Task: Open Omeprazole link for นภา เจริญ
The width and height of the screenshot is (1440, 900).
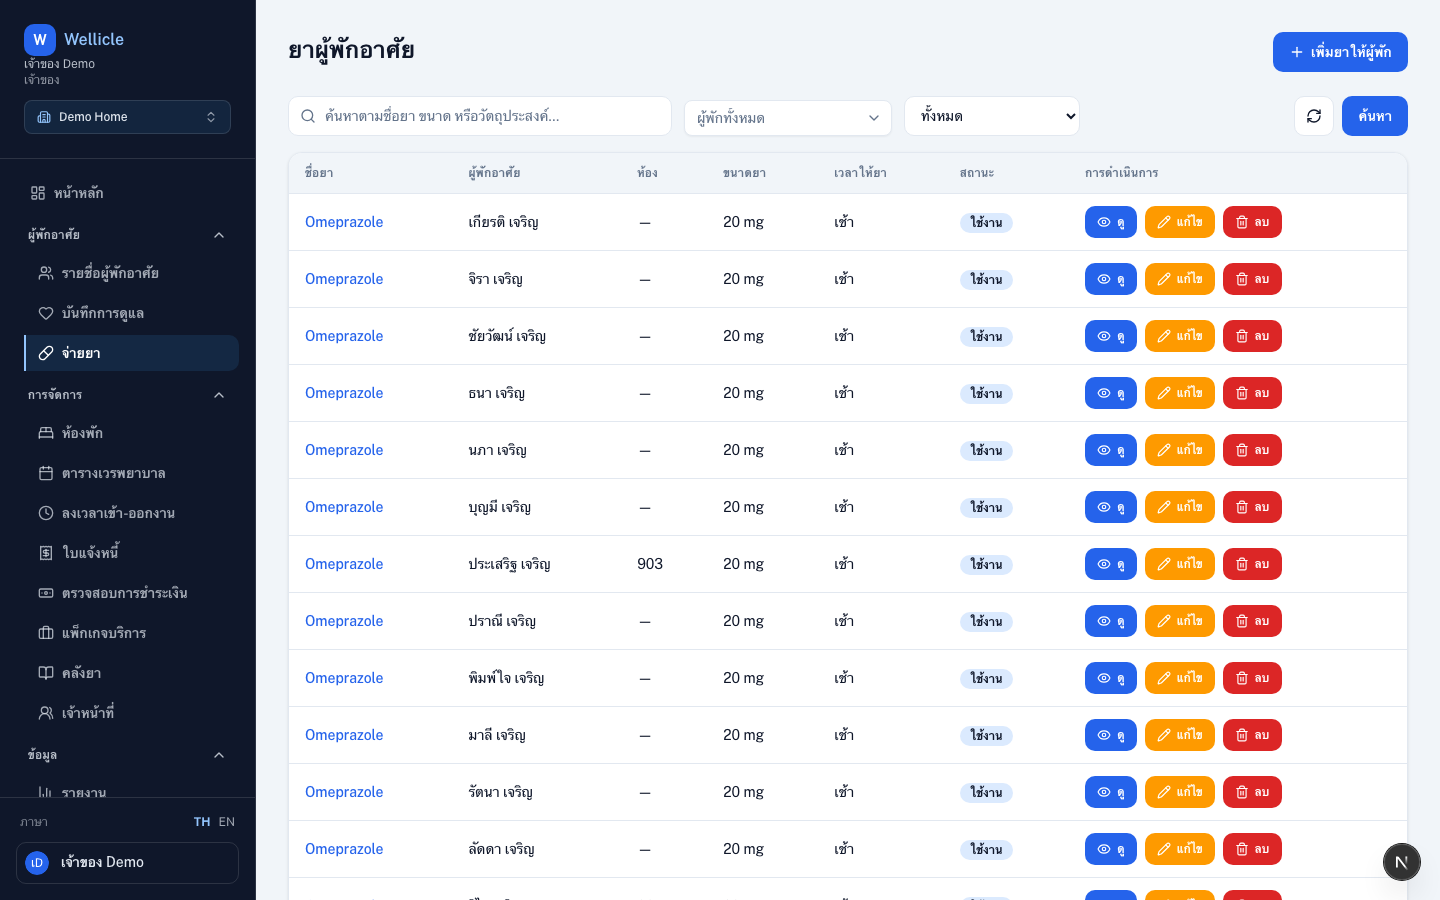Action: 344,450
